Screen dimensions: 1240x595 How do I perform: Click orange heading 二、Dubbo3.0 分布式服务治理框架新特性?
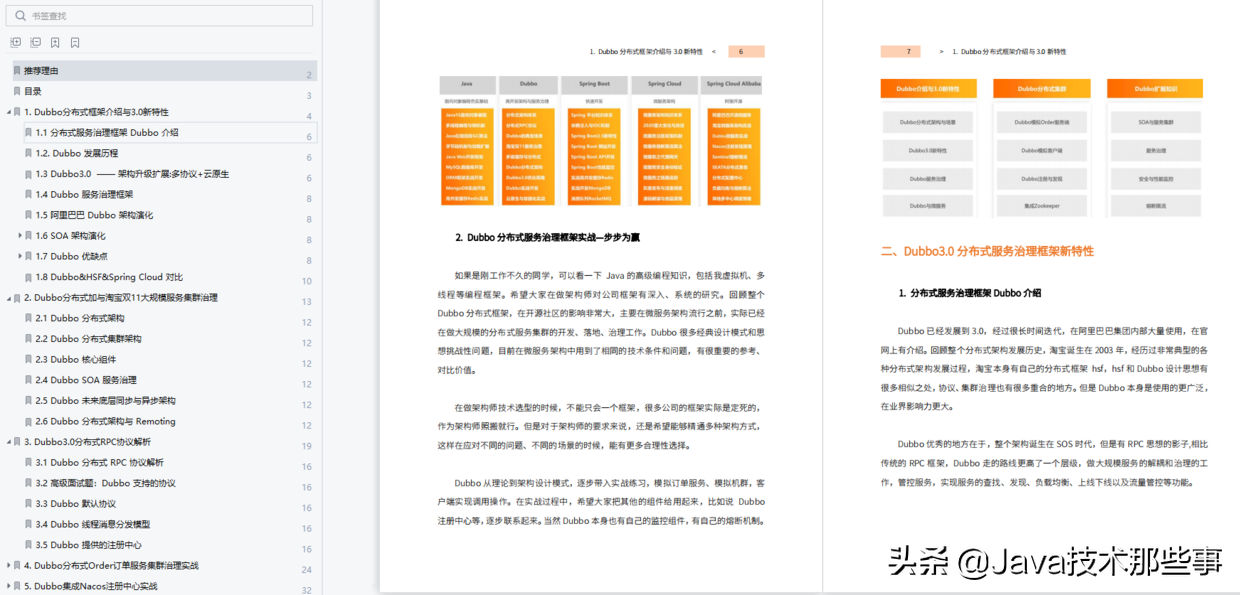987,251
